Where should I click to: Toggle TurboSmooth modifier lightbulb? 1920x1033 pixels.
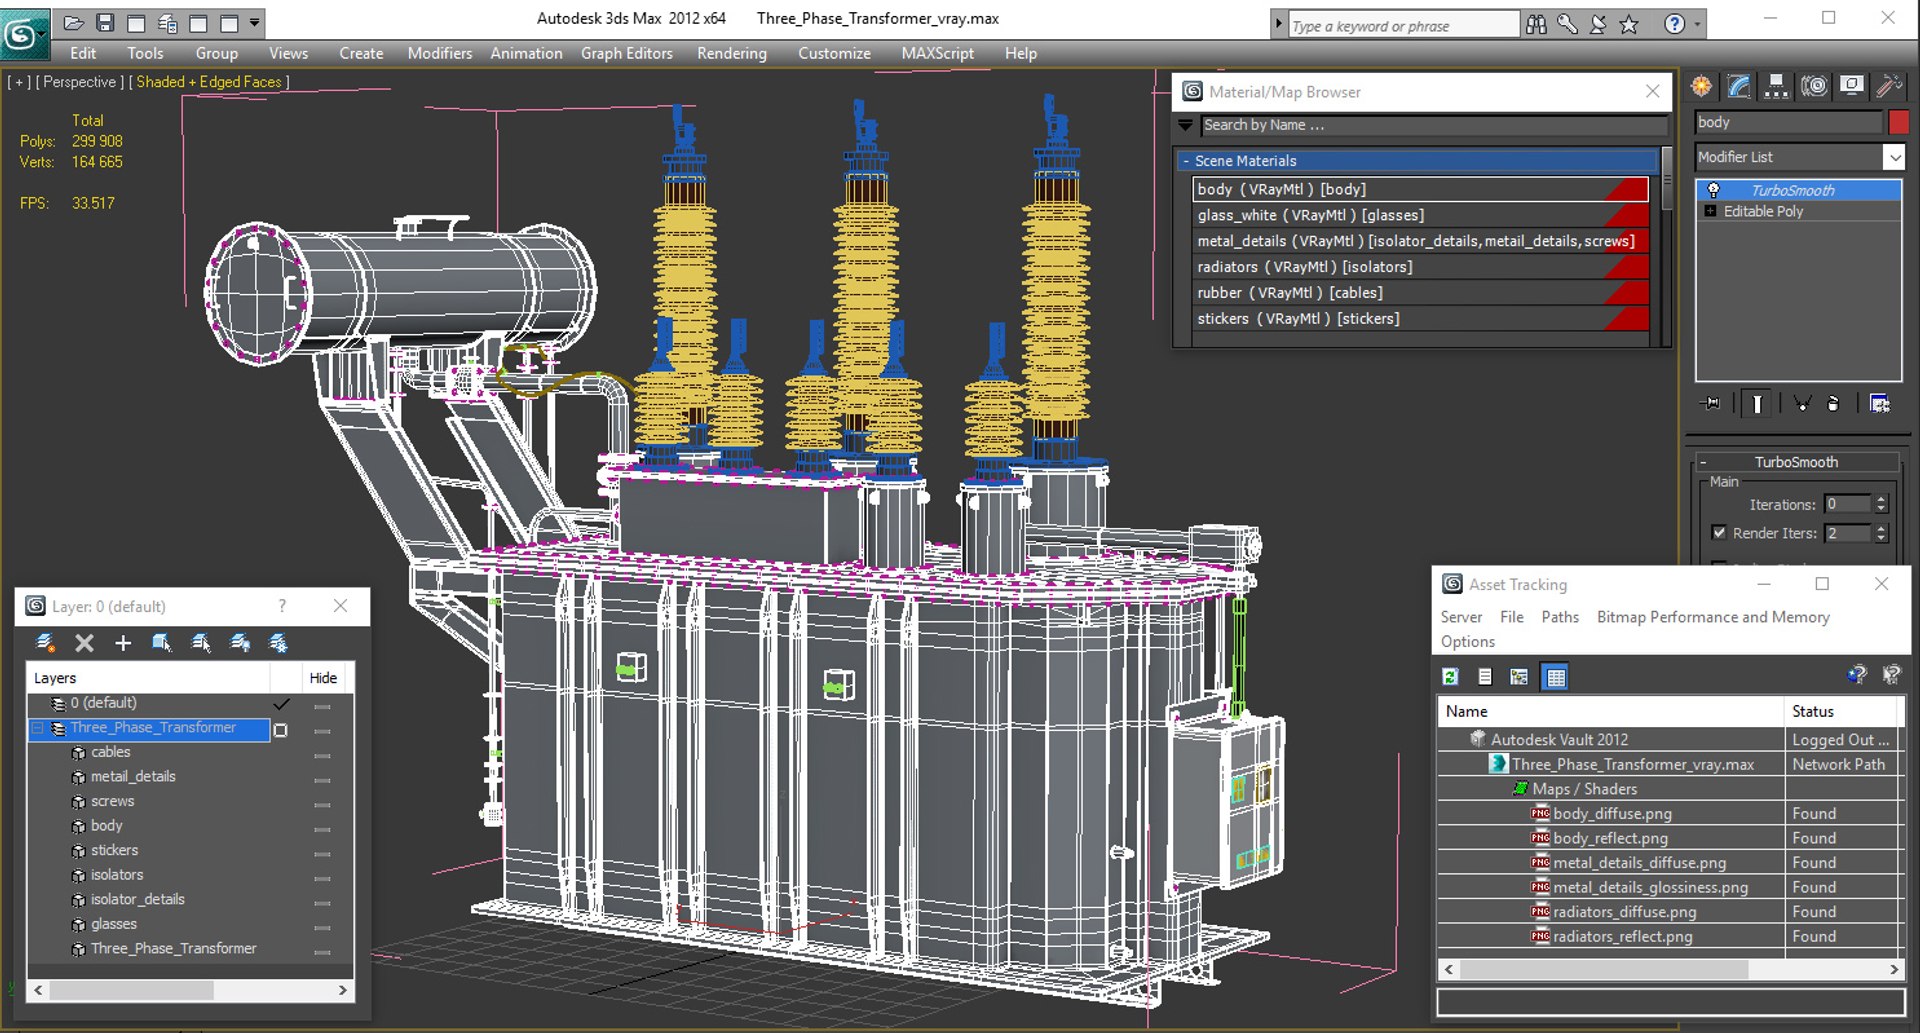coord(1713,190)
